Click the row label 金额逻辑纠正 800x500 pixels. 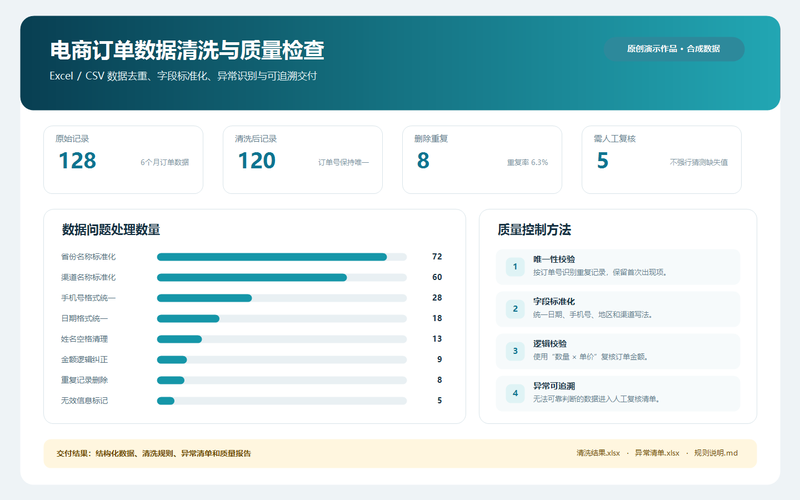click(x=84, y=360)
